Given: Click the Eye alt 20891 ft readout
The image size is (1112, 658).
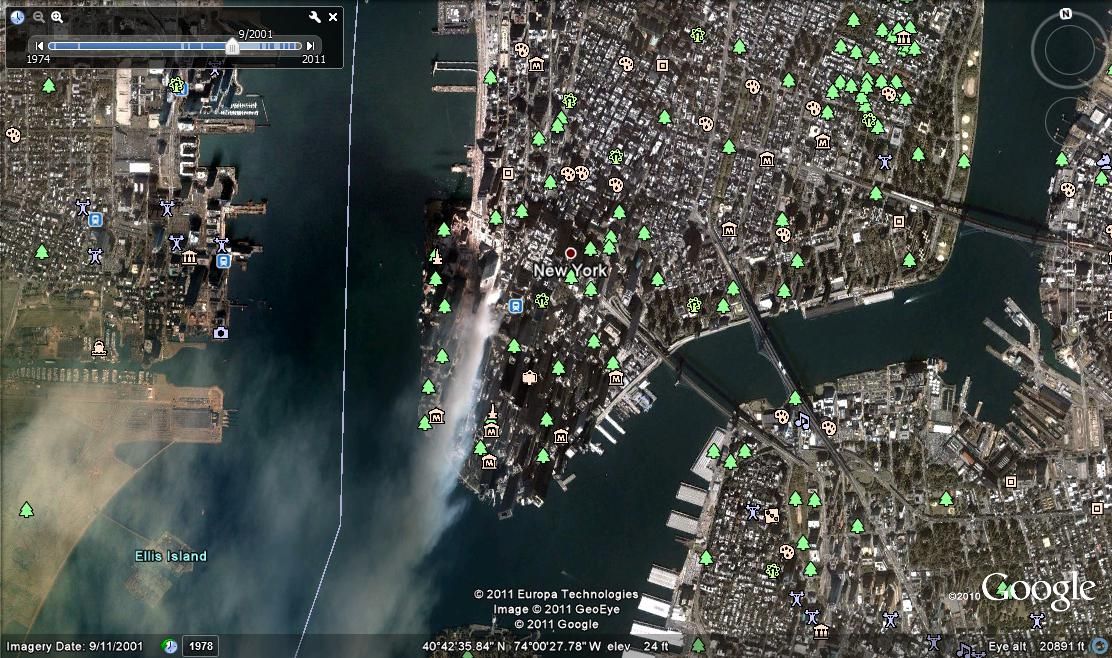Looking at the screenshot, I should (1036, 647).
